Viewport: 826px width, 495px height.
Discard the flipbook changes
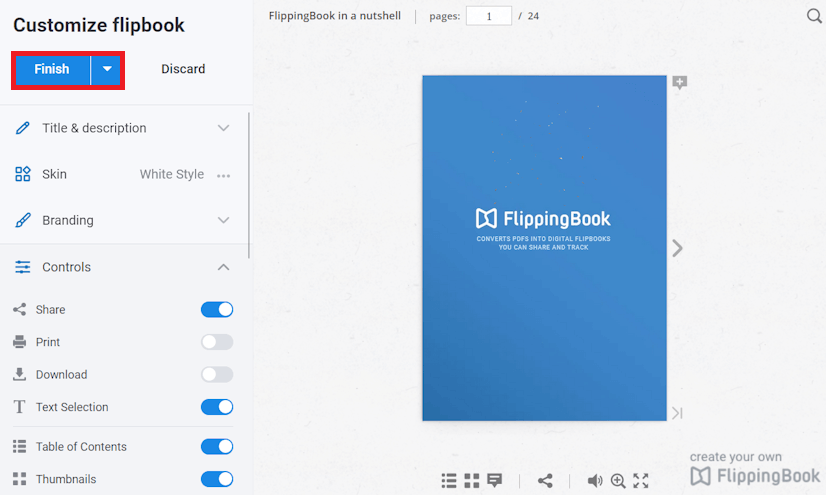coord(183,69)
